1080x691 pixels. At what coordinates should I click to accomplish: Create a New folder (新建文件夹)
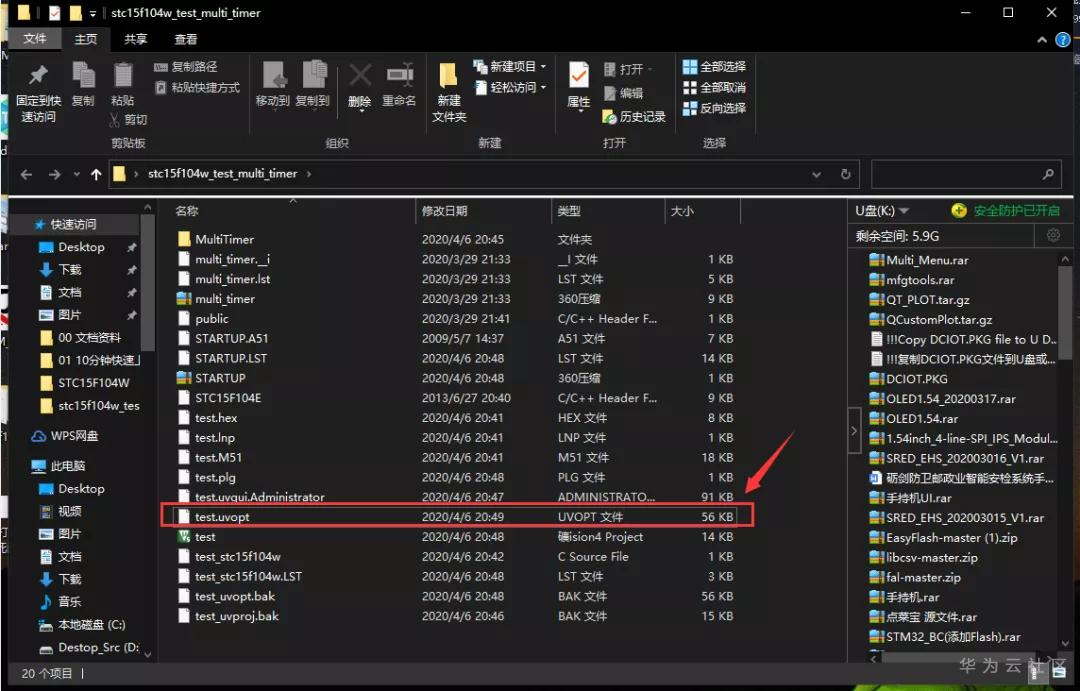pos(449,92)
